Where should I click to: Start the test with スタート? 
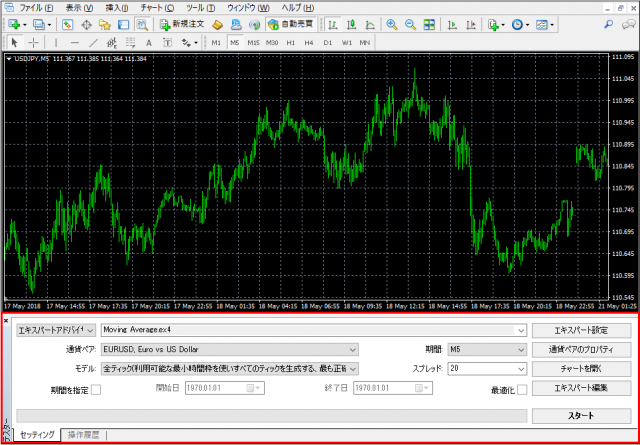pos(582,416)
